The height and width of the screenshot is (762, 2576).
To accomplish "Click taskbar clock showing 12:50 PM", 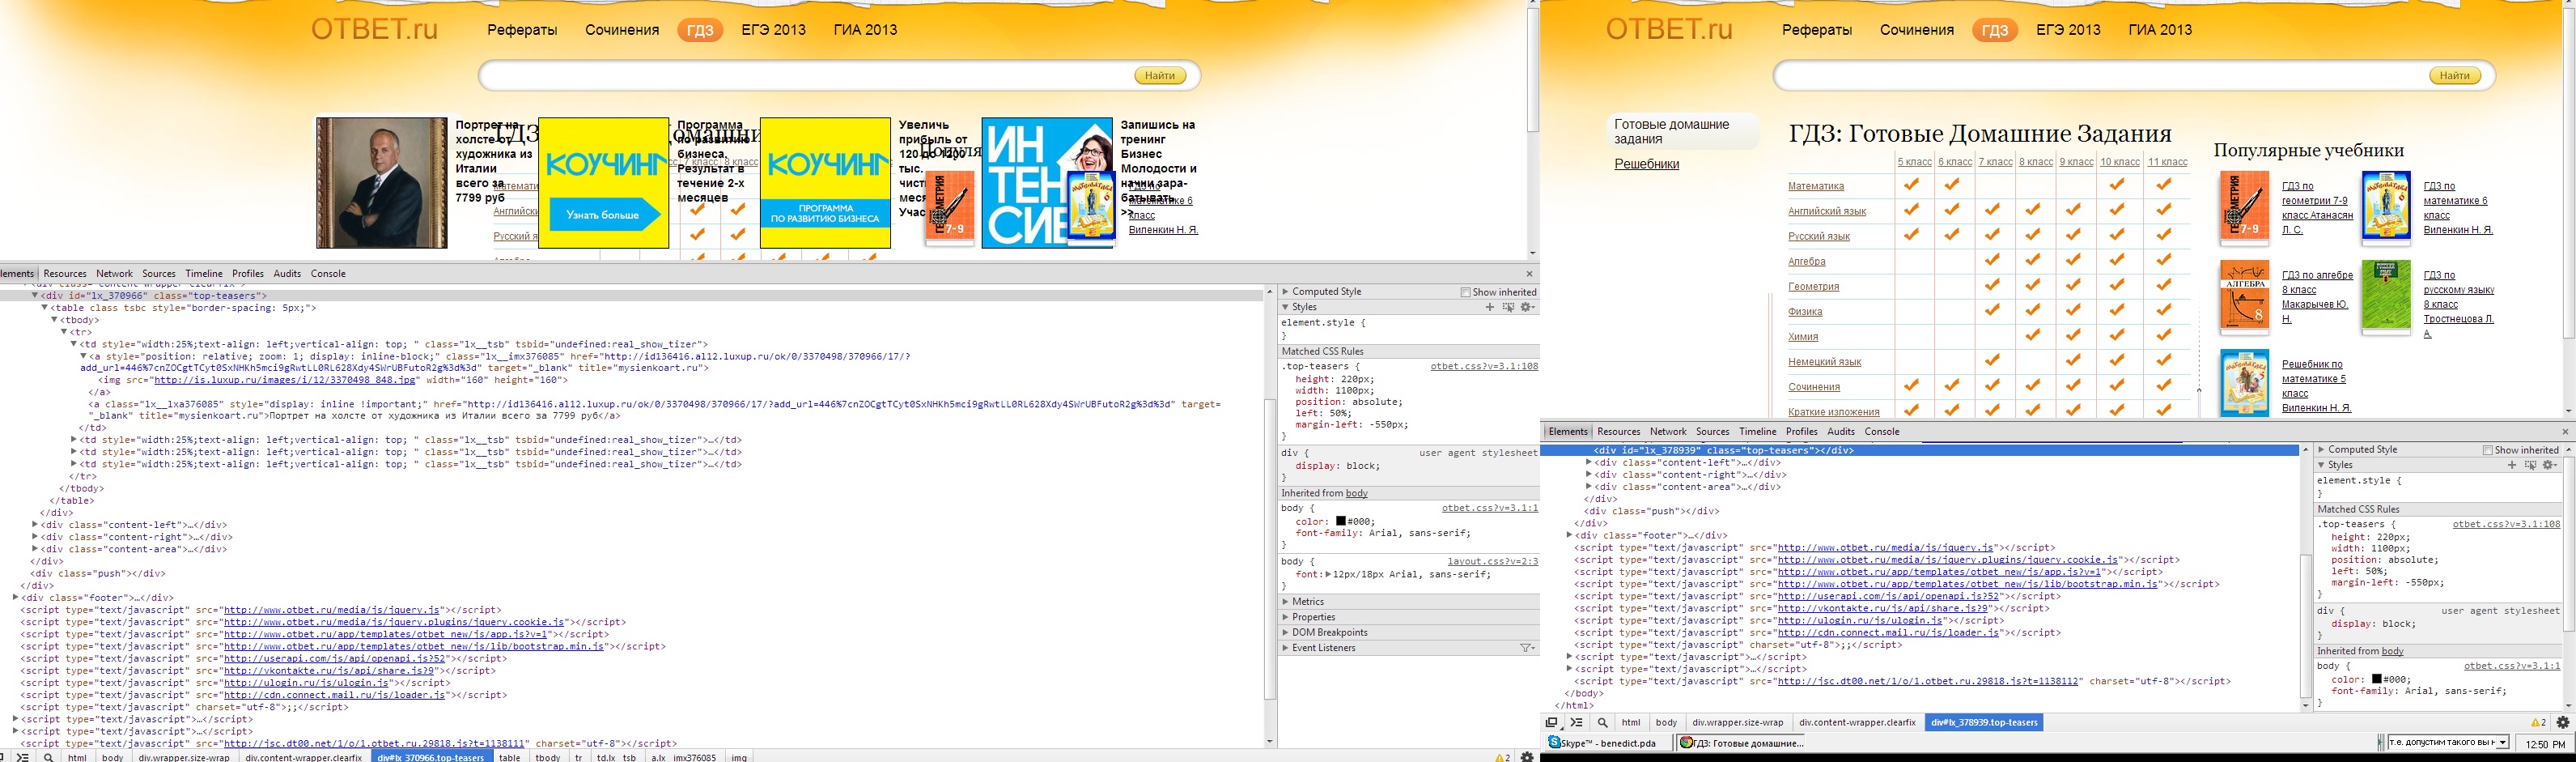I will tap(2545, 744).
